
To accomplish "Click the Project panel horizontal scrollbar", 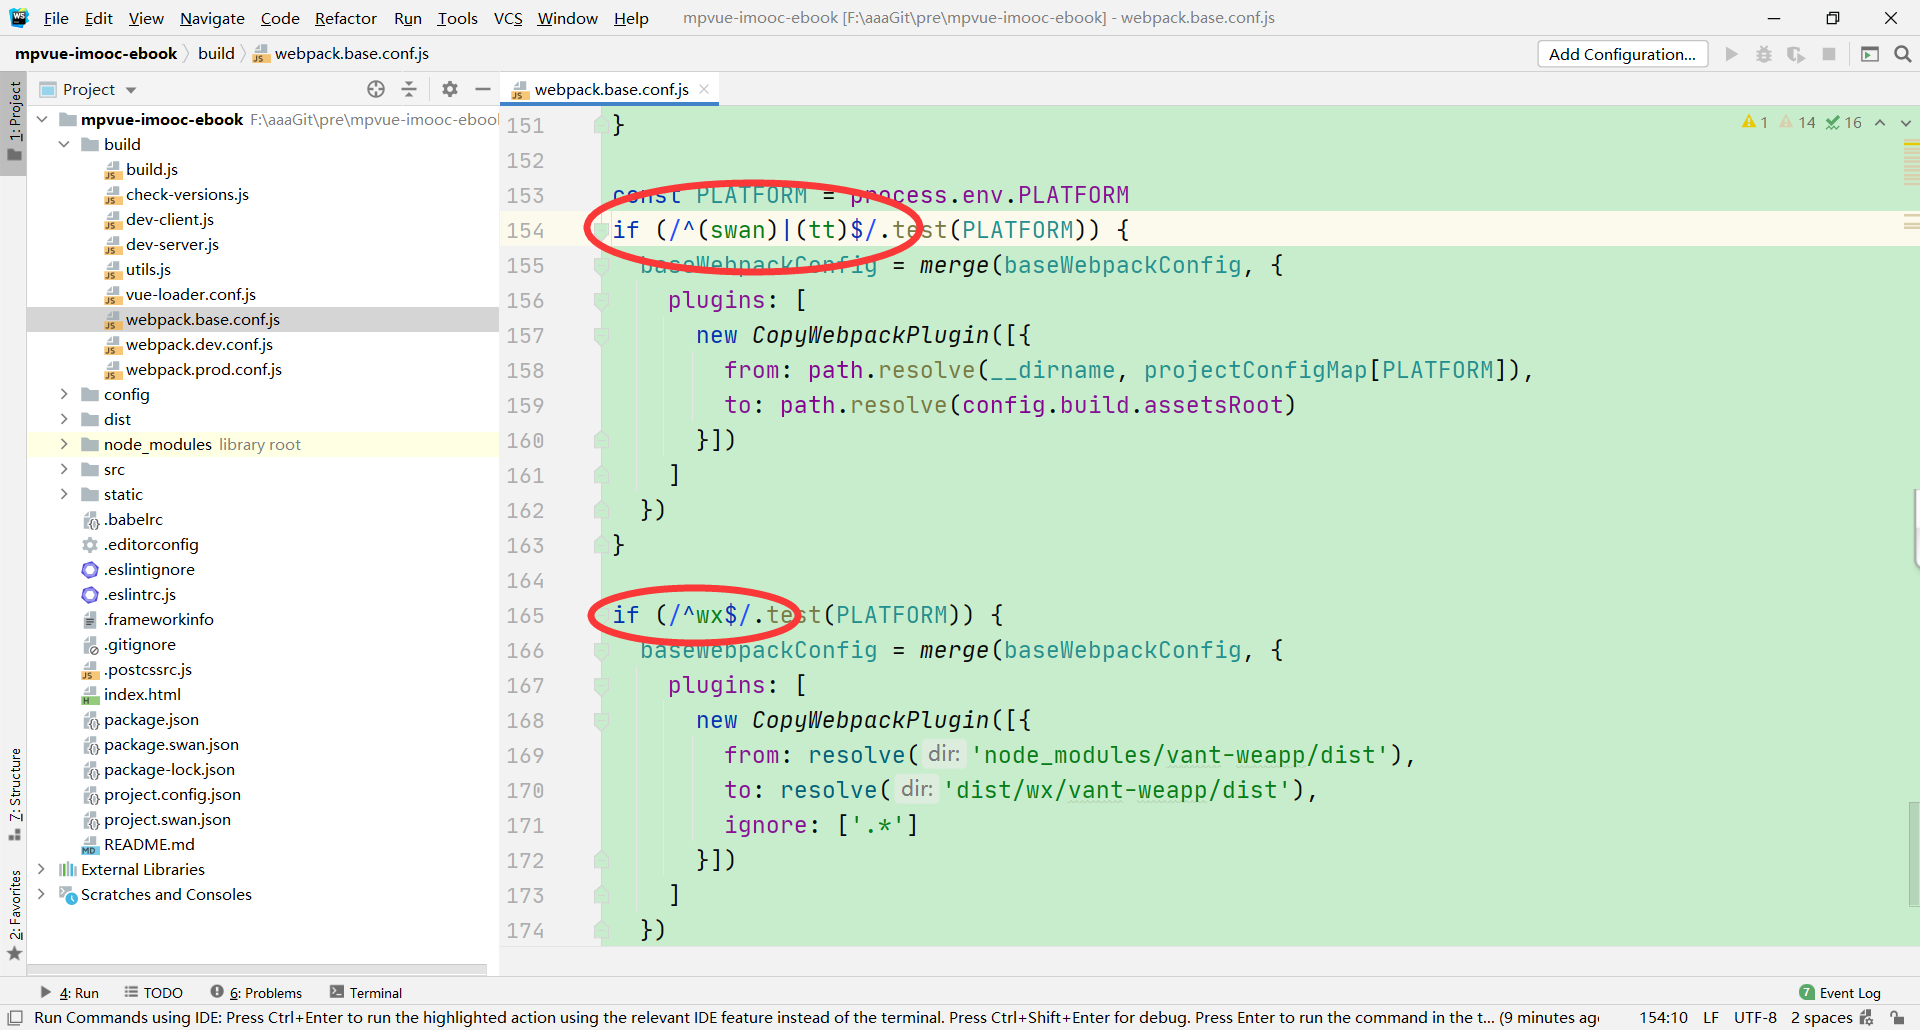I will (x=256, y=969).
